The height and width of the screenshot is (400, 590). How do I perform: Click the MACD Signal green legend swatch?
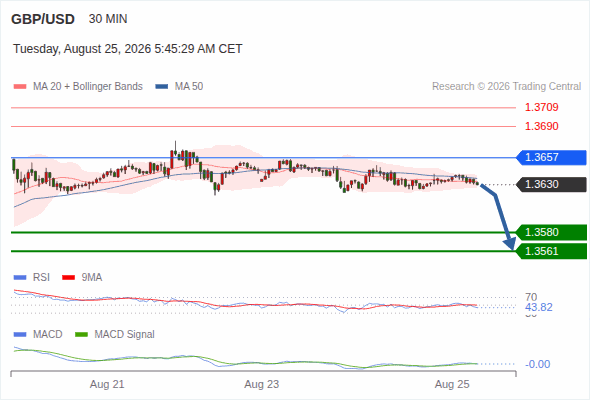(x=81, y=335)
